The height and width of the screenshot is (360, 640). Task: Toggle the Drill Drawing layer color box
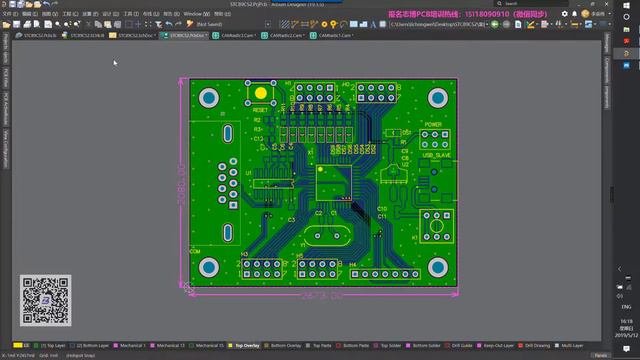[x=520, y=346]
